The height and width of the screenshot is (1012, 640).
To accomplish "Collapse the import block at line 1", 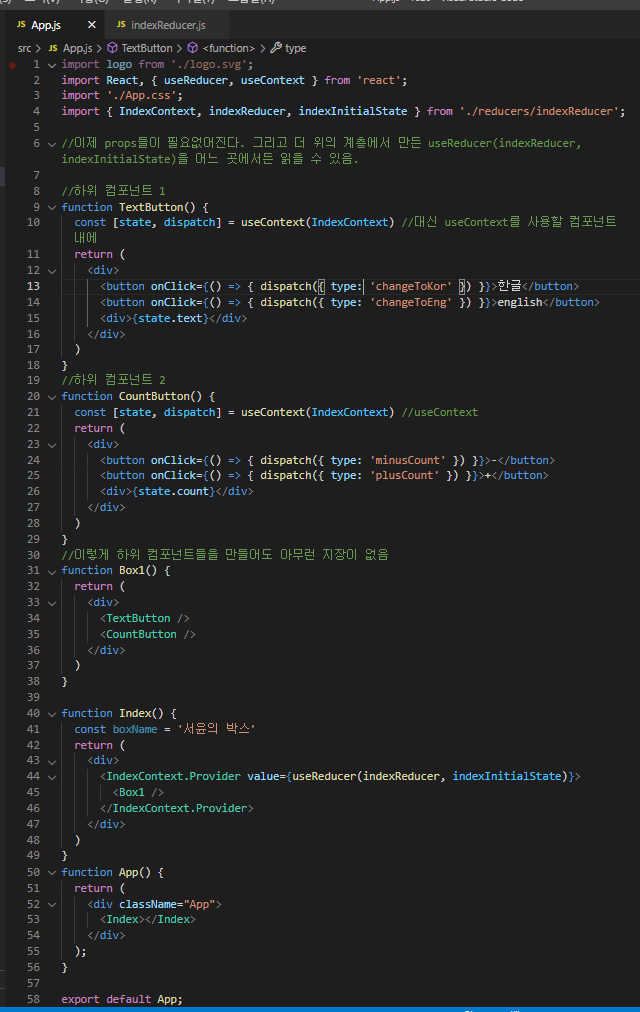I will point(52,65).
